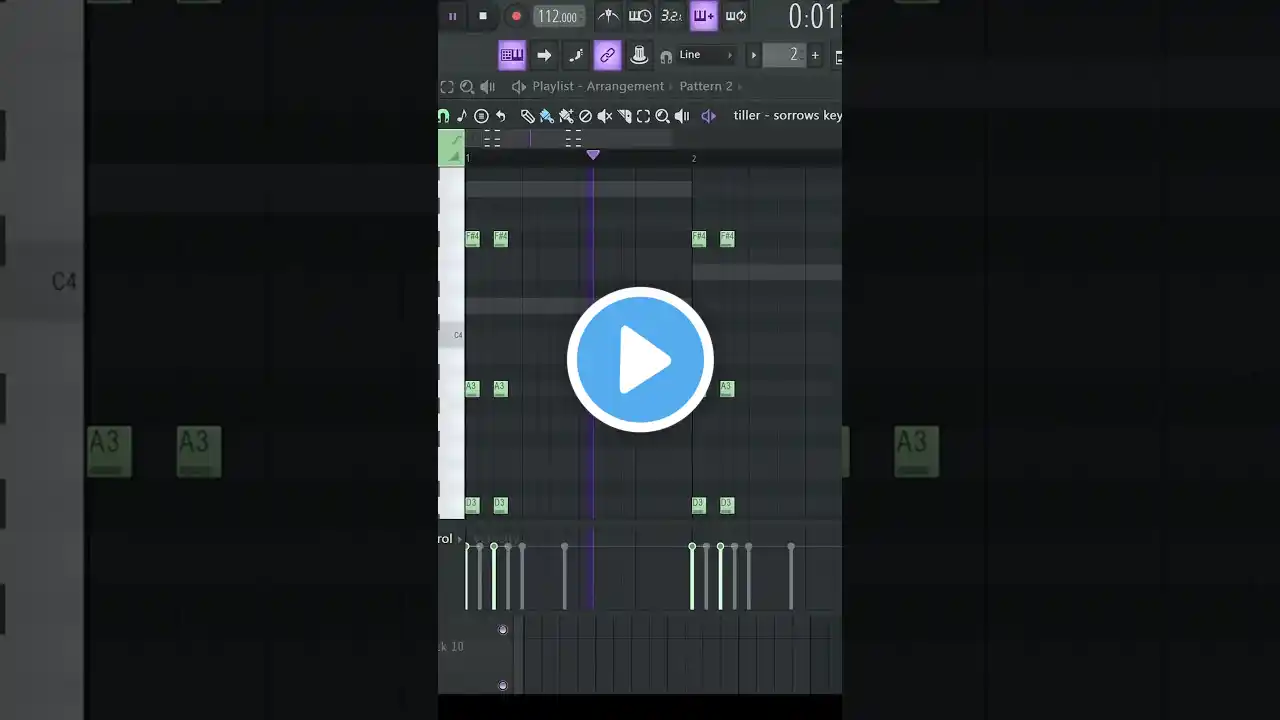Open the Line snap dropdown

pos(706,55)
